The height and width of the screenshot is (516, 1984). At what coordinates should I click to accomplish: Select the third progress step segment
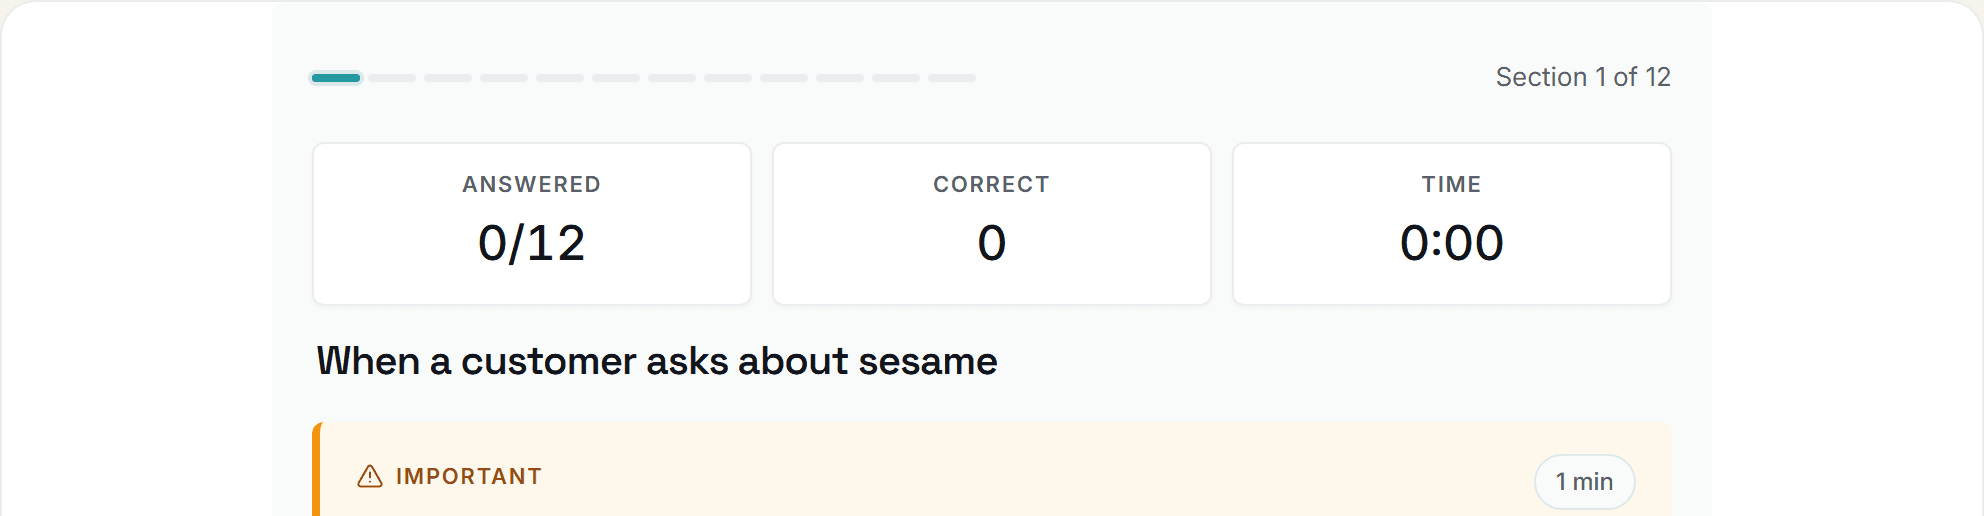448,77
